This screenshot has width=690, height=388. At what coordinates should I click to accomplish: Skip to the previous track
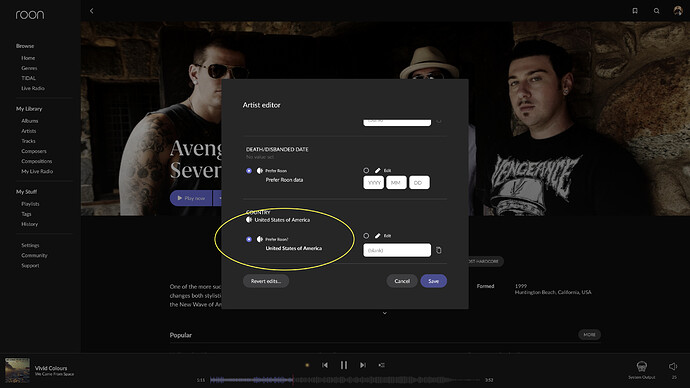coord(325,365)
